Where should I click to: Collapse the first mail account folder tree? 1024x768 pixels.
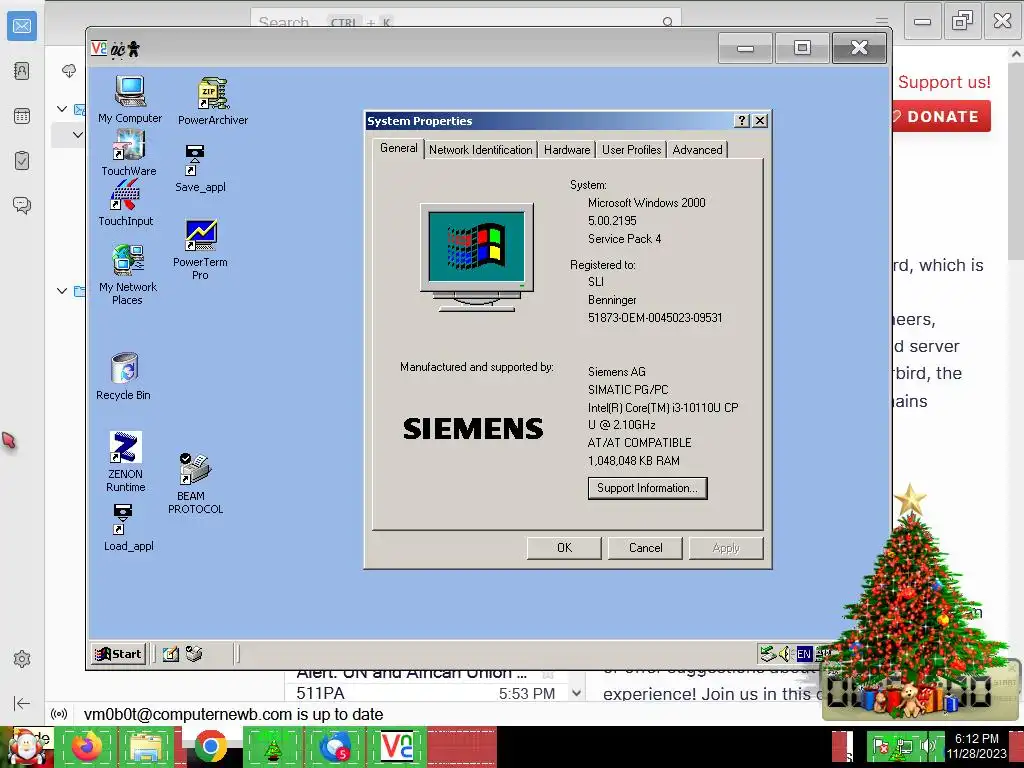62,109
